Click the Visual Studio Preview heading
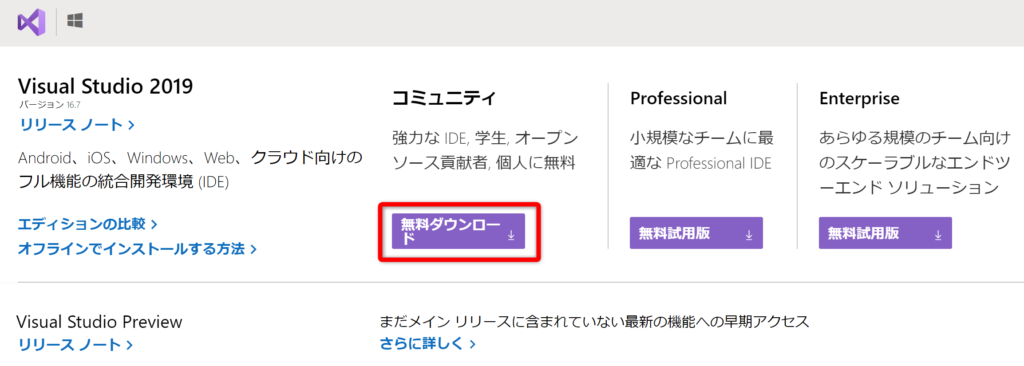This screenshot has height=366, width=1024. (100, 322)
